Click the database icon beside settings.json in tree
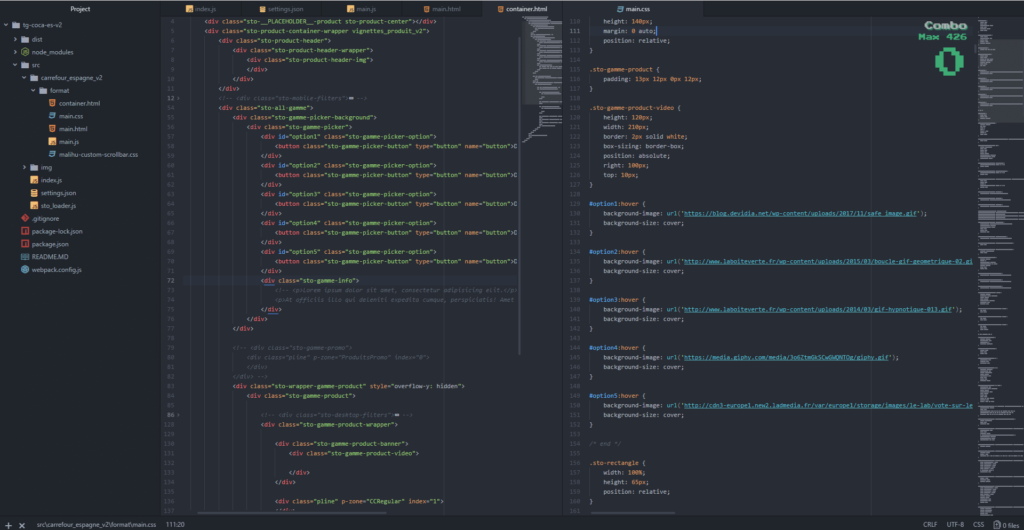 click(x=34, y=193)
